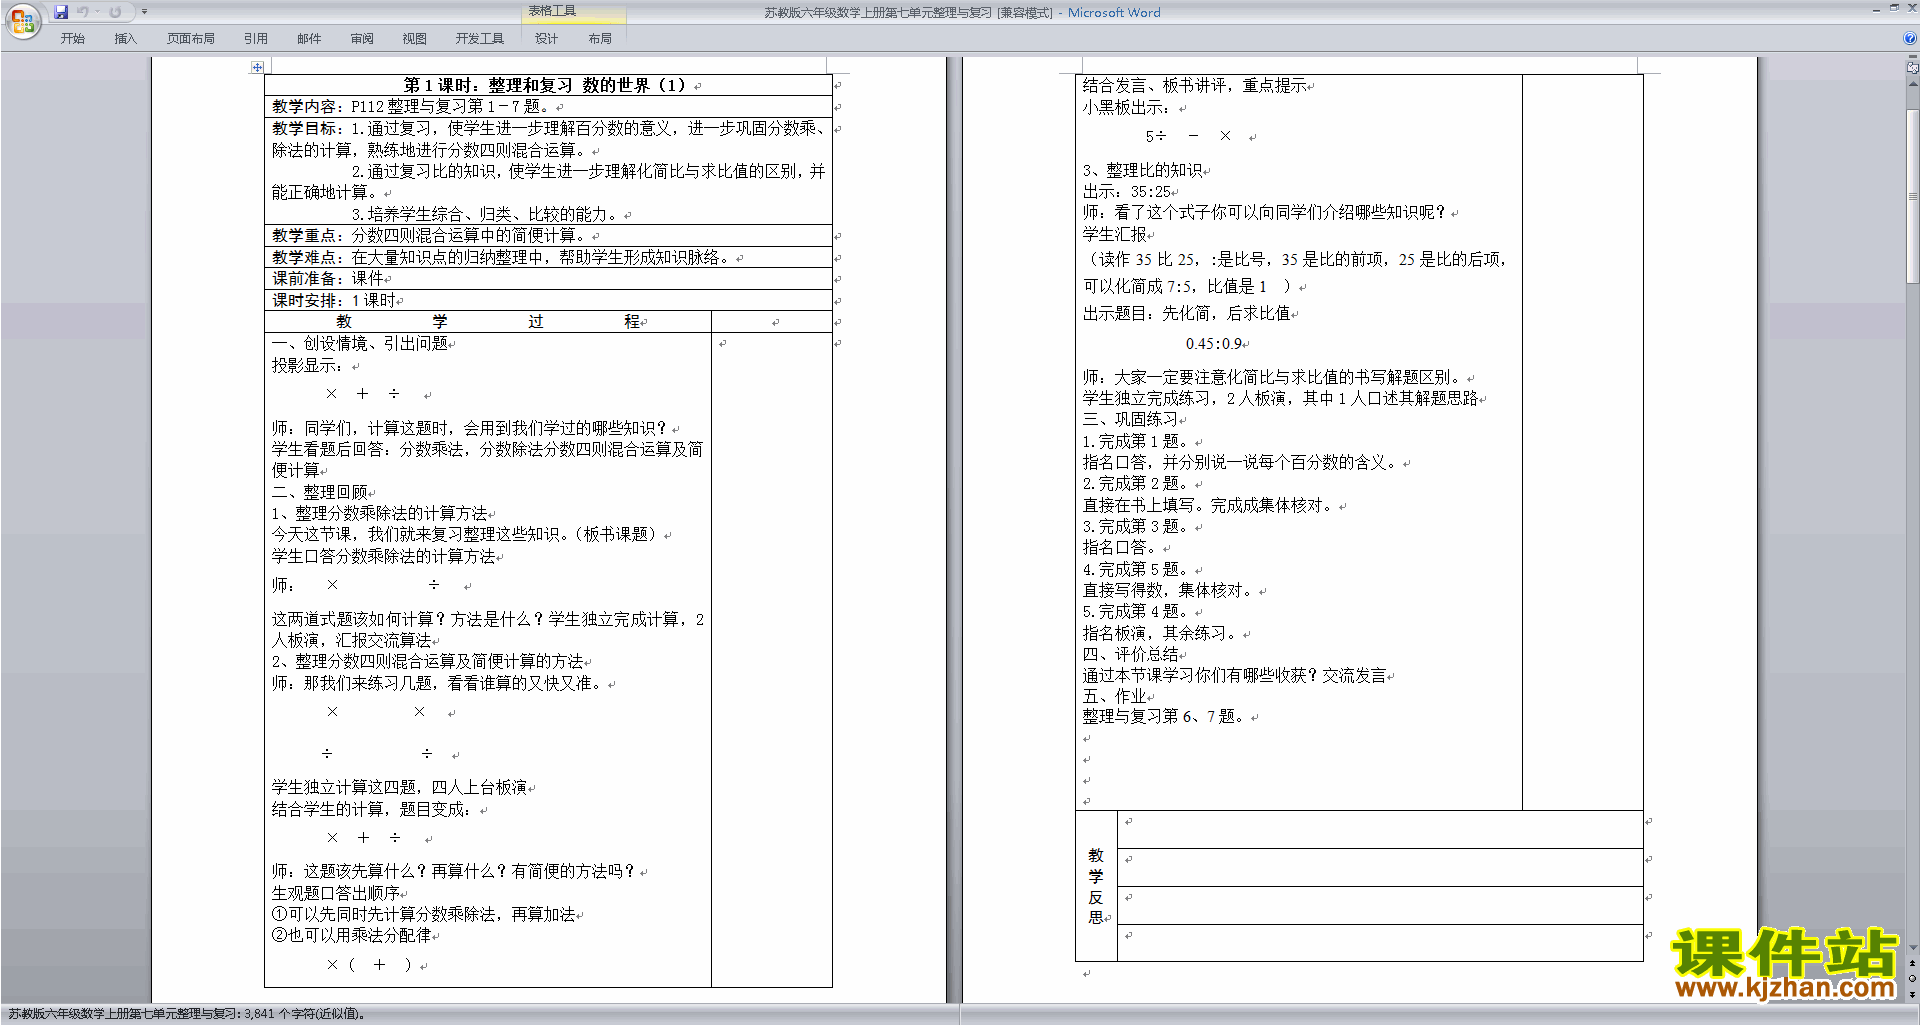Open the 插入 ribbon tab
This screenshot has width=1920, height=1025.
125,39
